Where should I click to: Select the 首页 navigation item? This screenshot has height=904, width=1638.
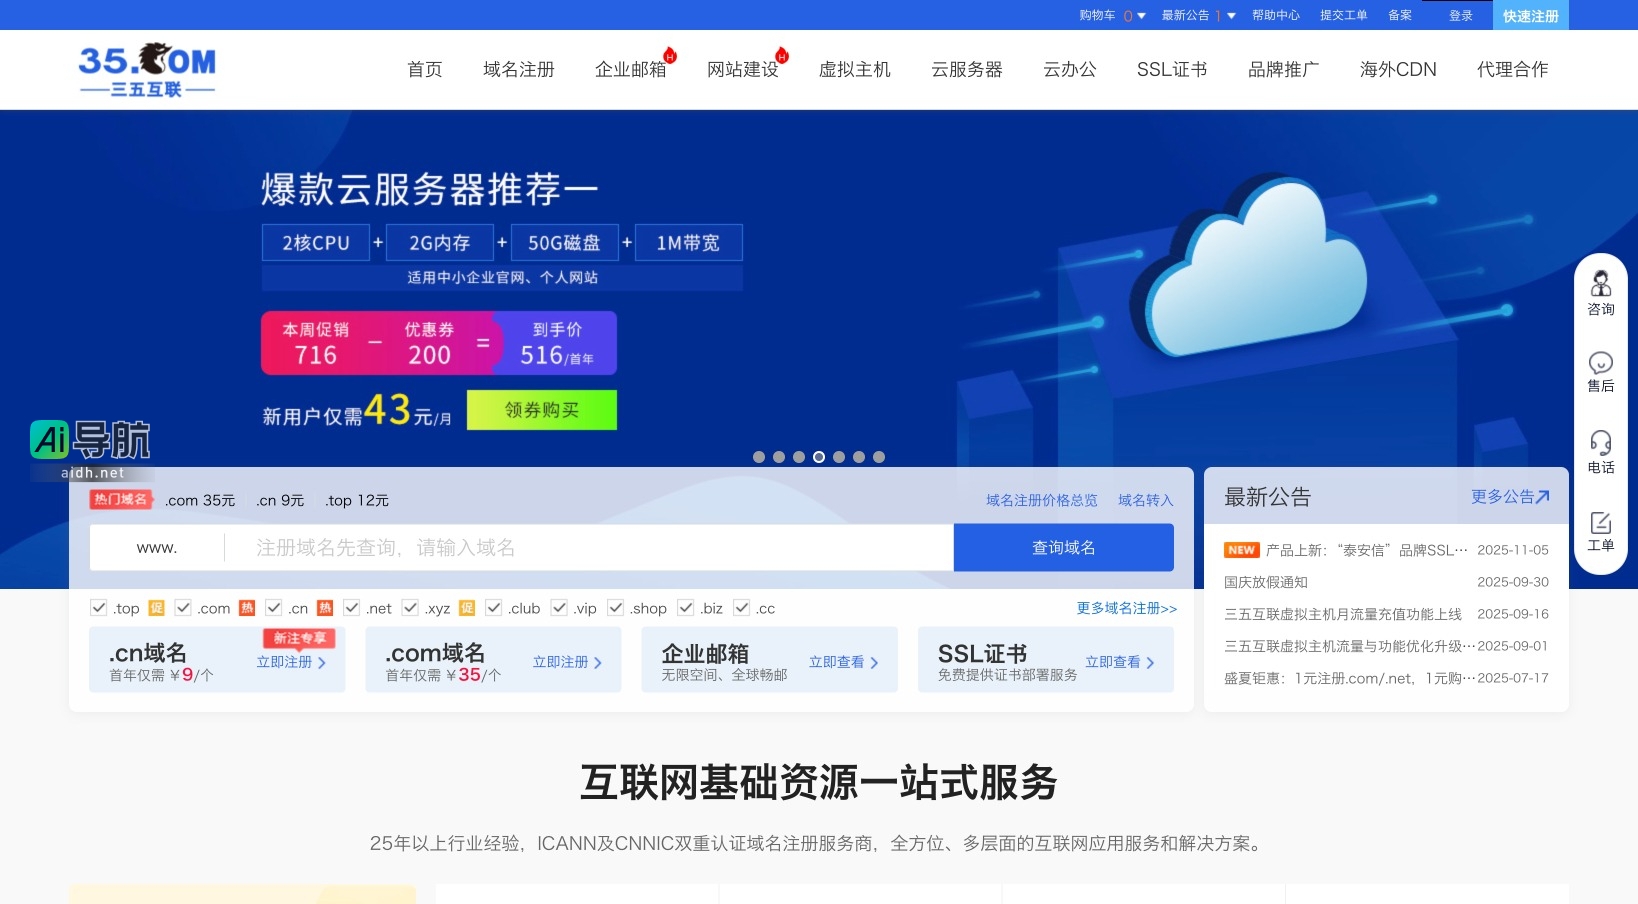coord(424,69)
